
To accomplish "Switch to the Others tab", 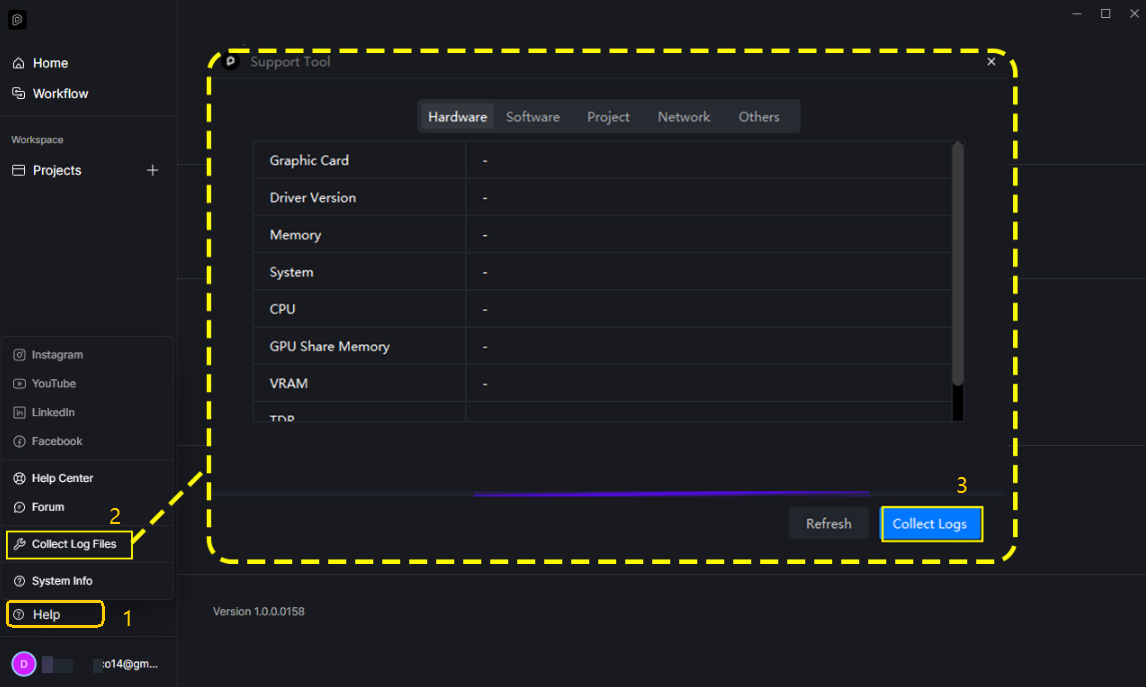I will coord(758,117).
